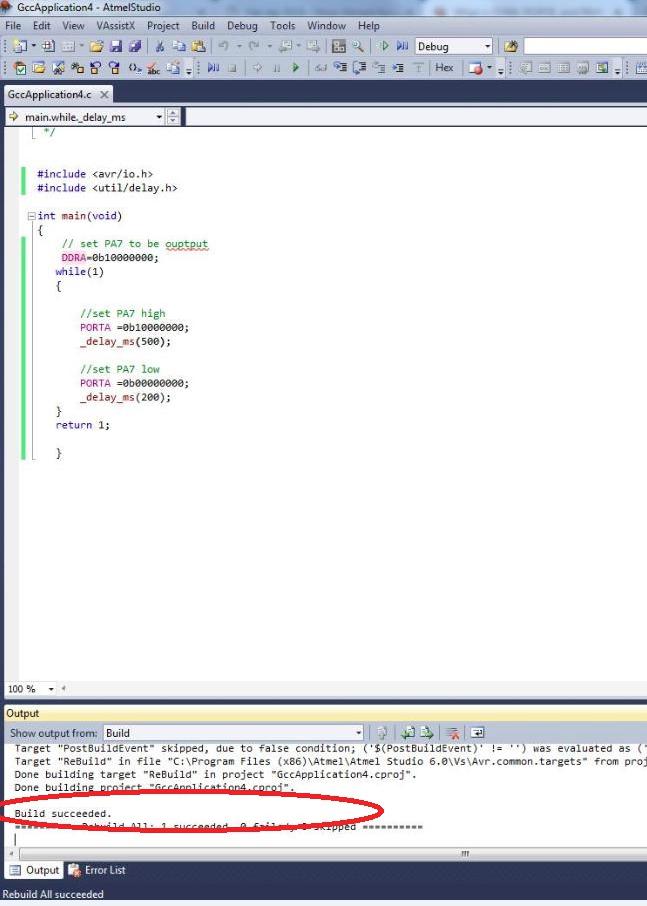Viewport: 647px width, 906px height.
Task: Open the main.while._delay_ms navigation dropdown
Action: coord(159,117)
